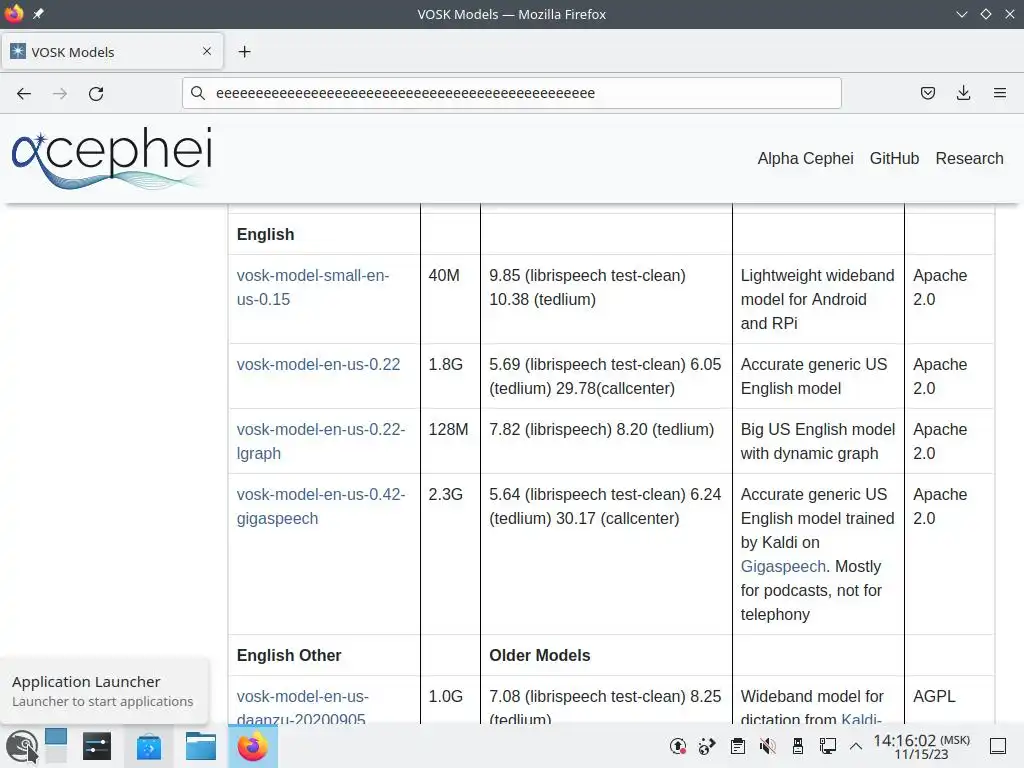Viewport: 1024px width, 768px height.
Task: Open vosk-model-en-us-0.22 link
Action: click(318, 364)
